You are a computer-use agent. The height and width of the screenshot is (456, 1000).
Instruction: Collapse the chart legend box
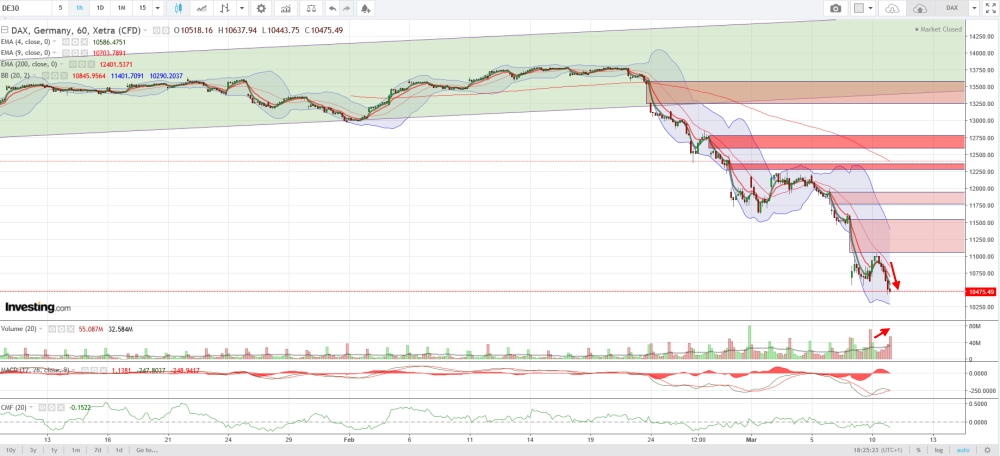click(4, 30)
